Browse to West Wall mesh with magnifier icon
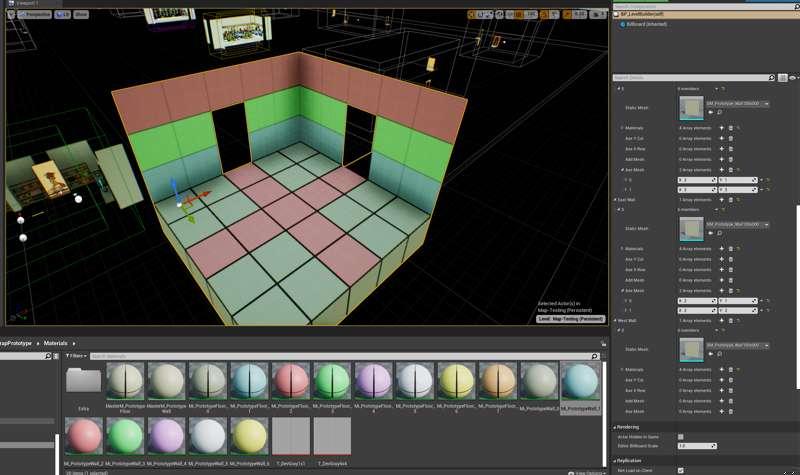Image resolution: width=800 pixels, height=475 pixels. point(720,354)
